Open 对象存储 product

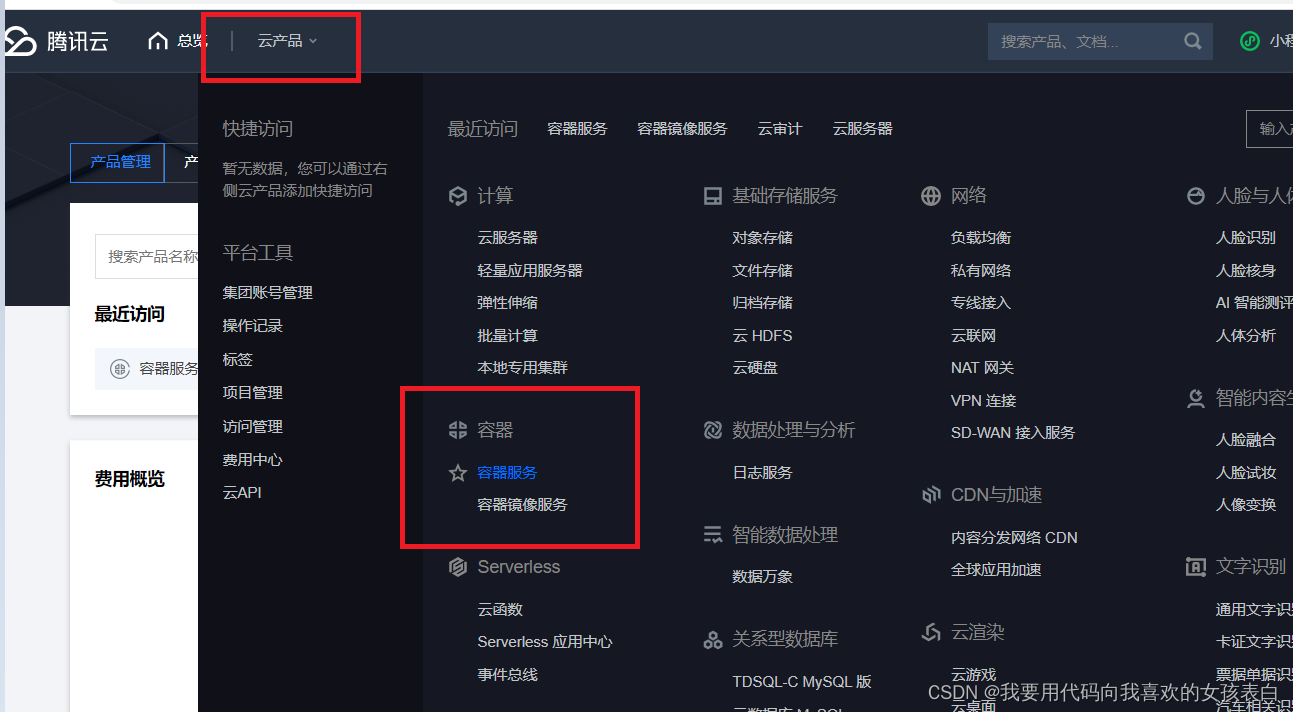click(x=762, y=238)
